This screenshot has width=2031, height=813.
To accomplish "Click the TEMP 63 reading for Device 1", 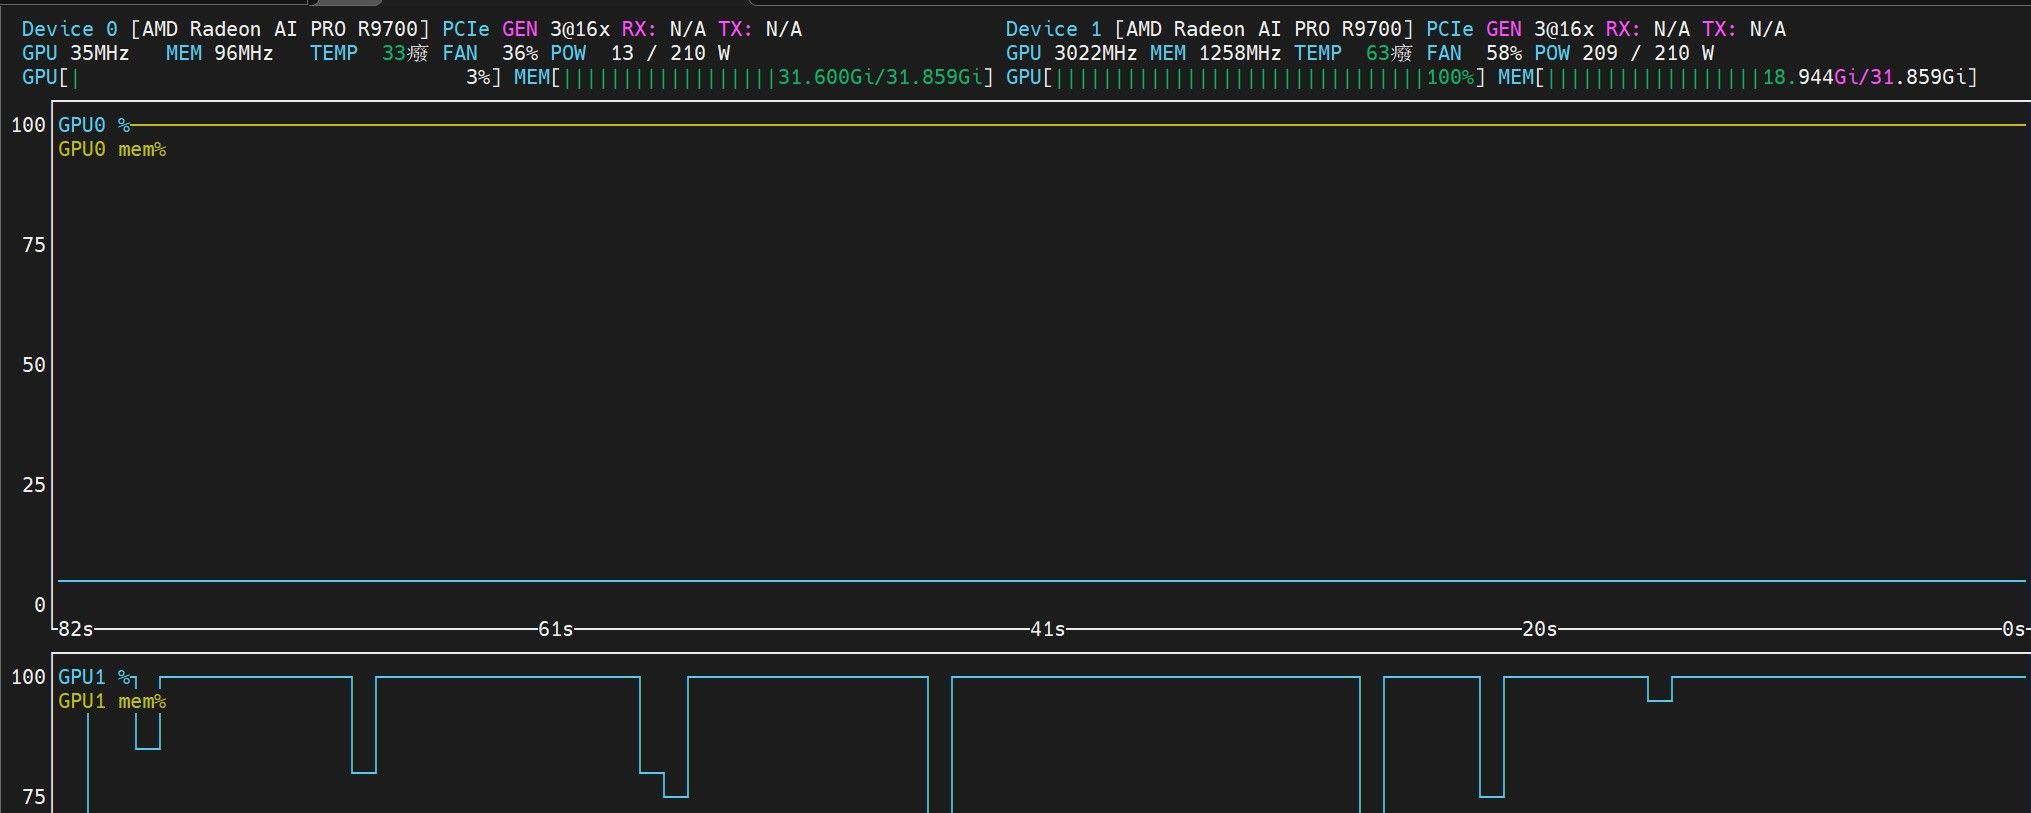I will [x=1354, y=53].
